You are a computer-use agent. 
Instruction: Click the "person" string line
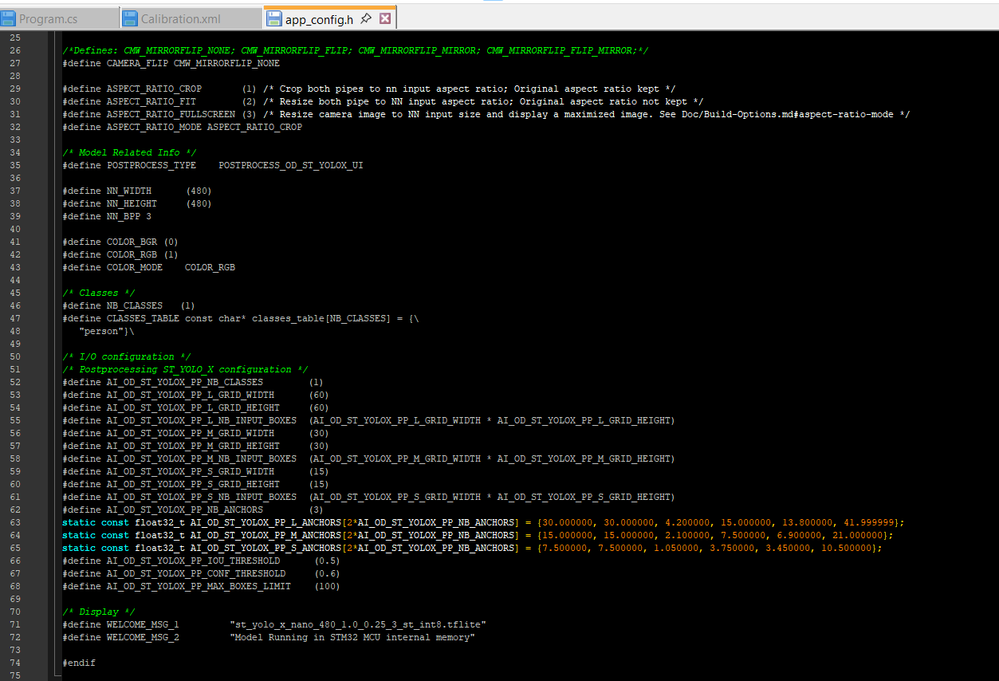pos(106,331)
